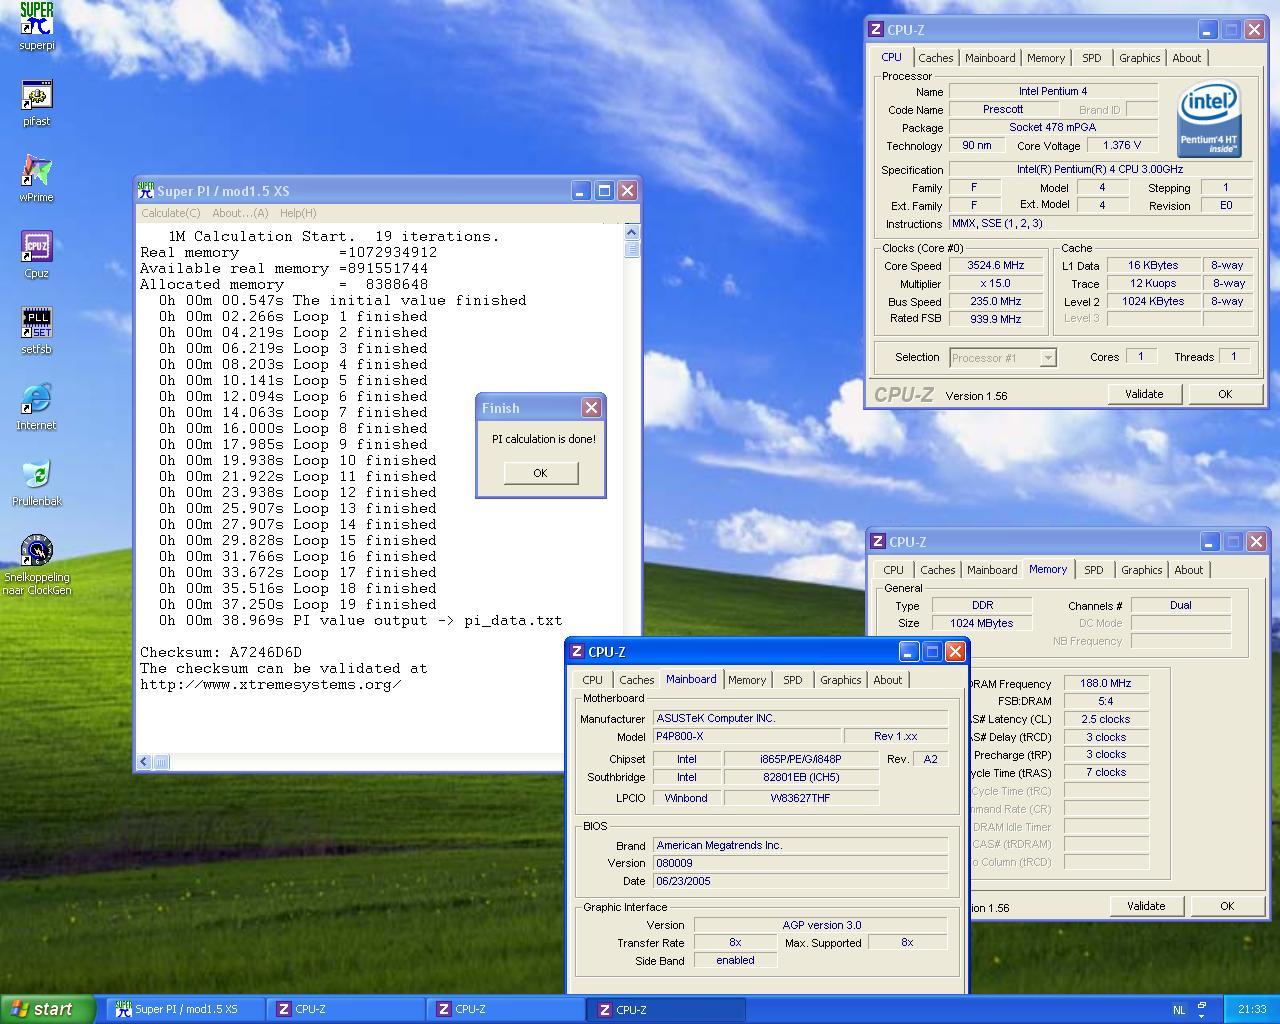
Task: Open Memory tab in top CPU-Z window
Action: click(1046, 58)
